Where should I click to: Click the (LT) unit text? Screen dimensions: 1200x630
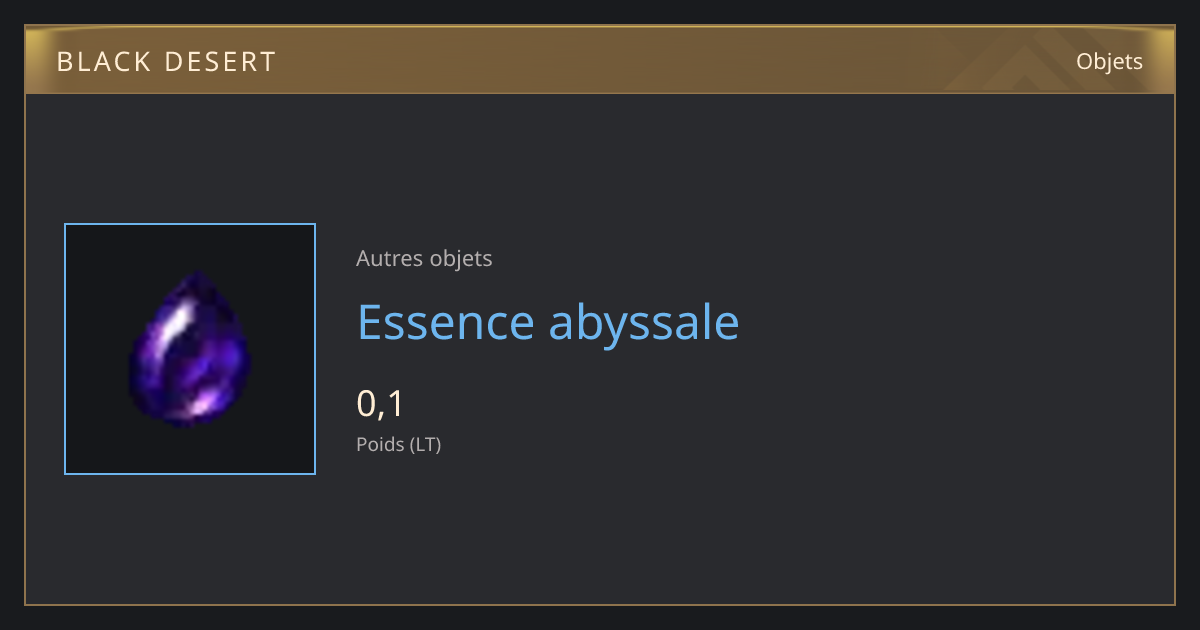click(425, 444)
